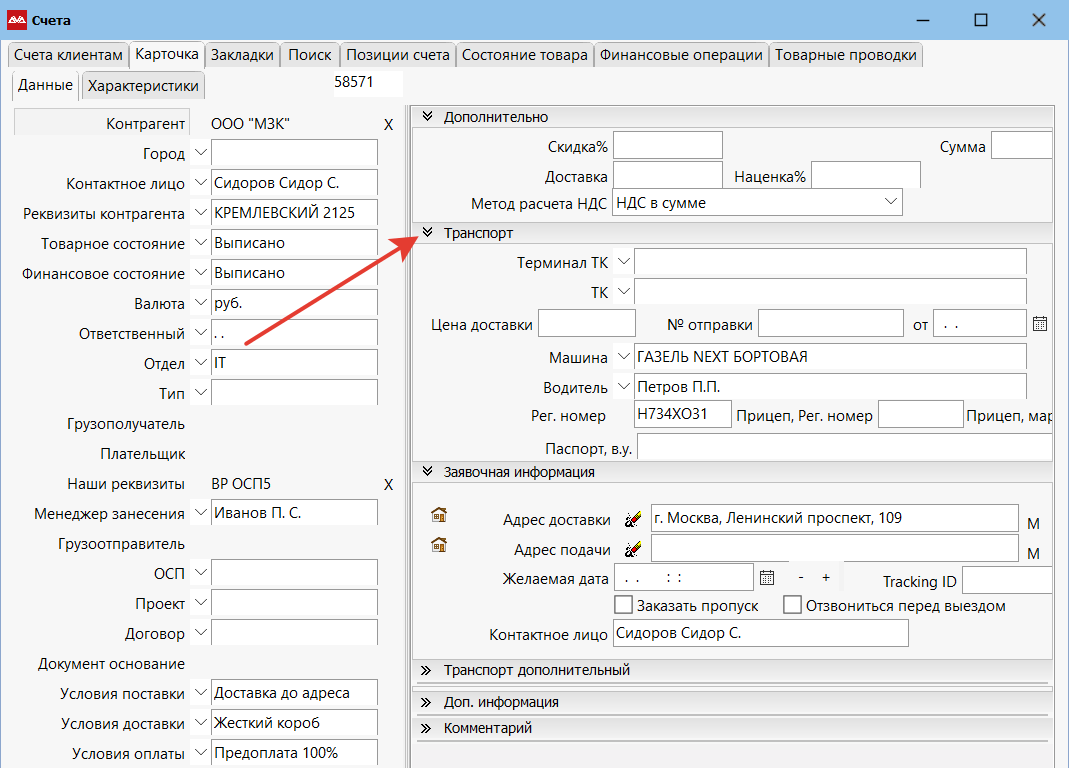Click the house icon beside Адрес доставки

(438, 515)
